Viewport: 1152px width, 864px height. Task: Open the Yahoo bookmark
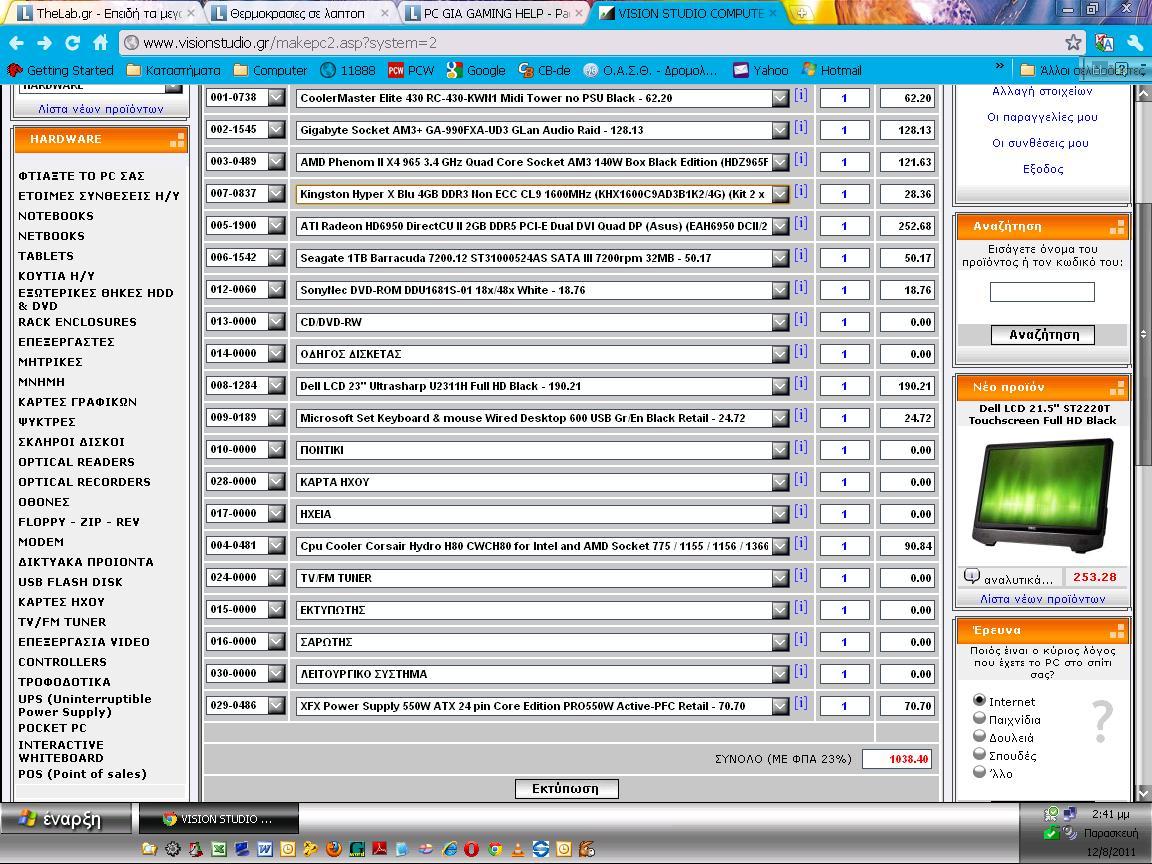(x=760, y=71)
